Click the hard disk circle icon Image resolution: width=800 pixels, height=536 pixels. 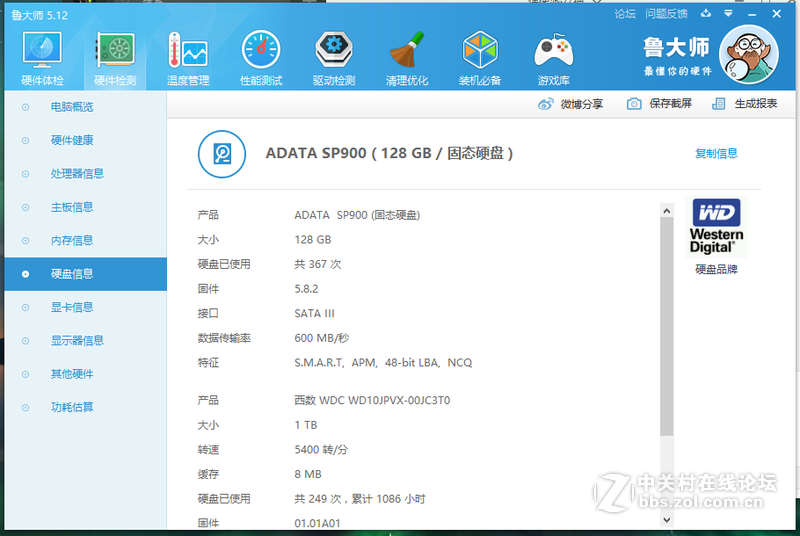point(221,154)
